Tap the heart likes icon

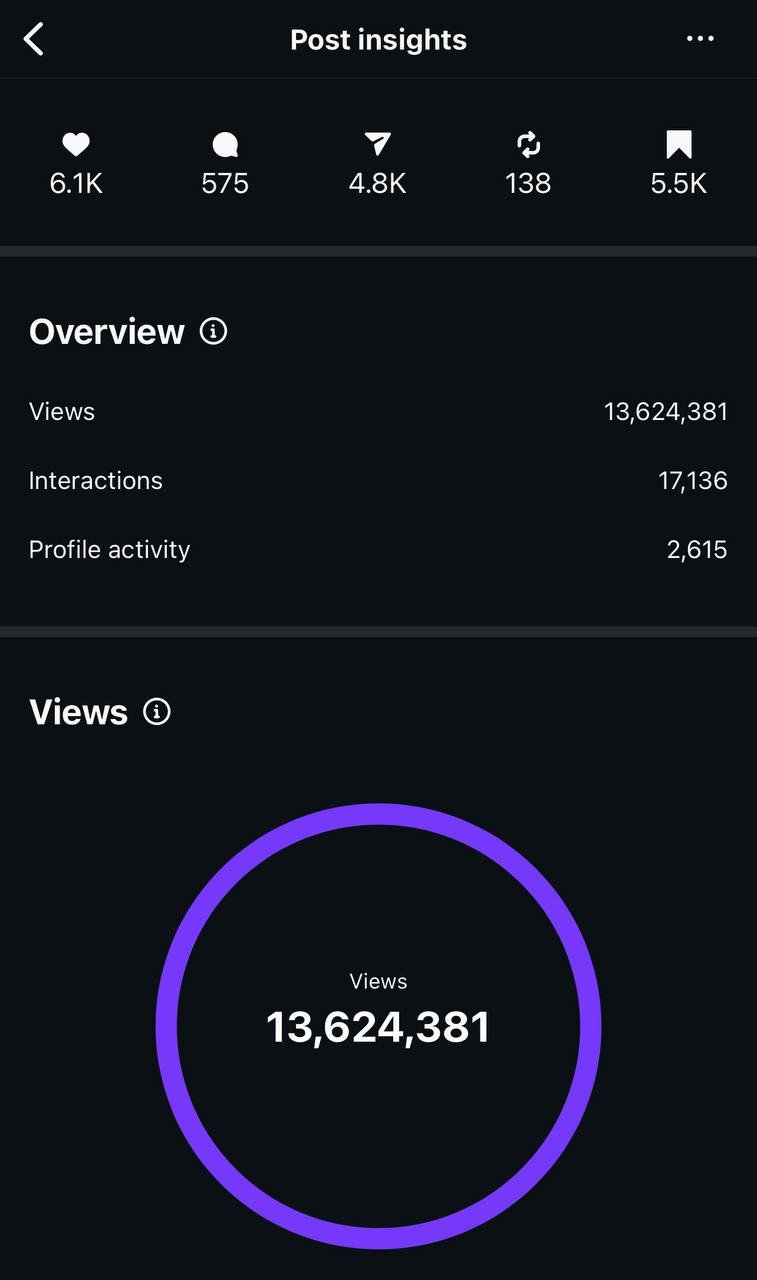(x=76, y=146)
